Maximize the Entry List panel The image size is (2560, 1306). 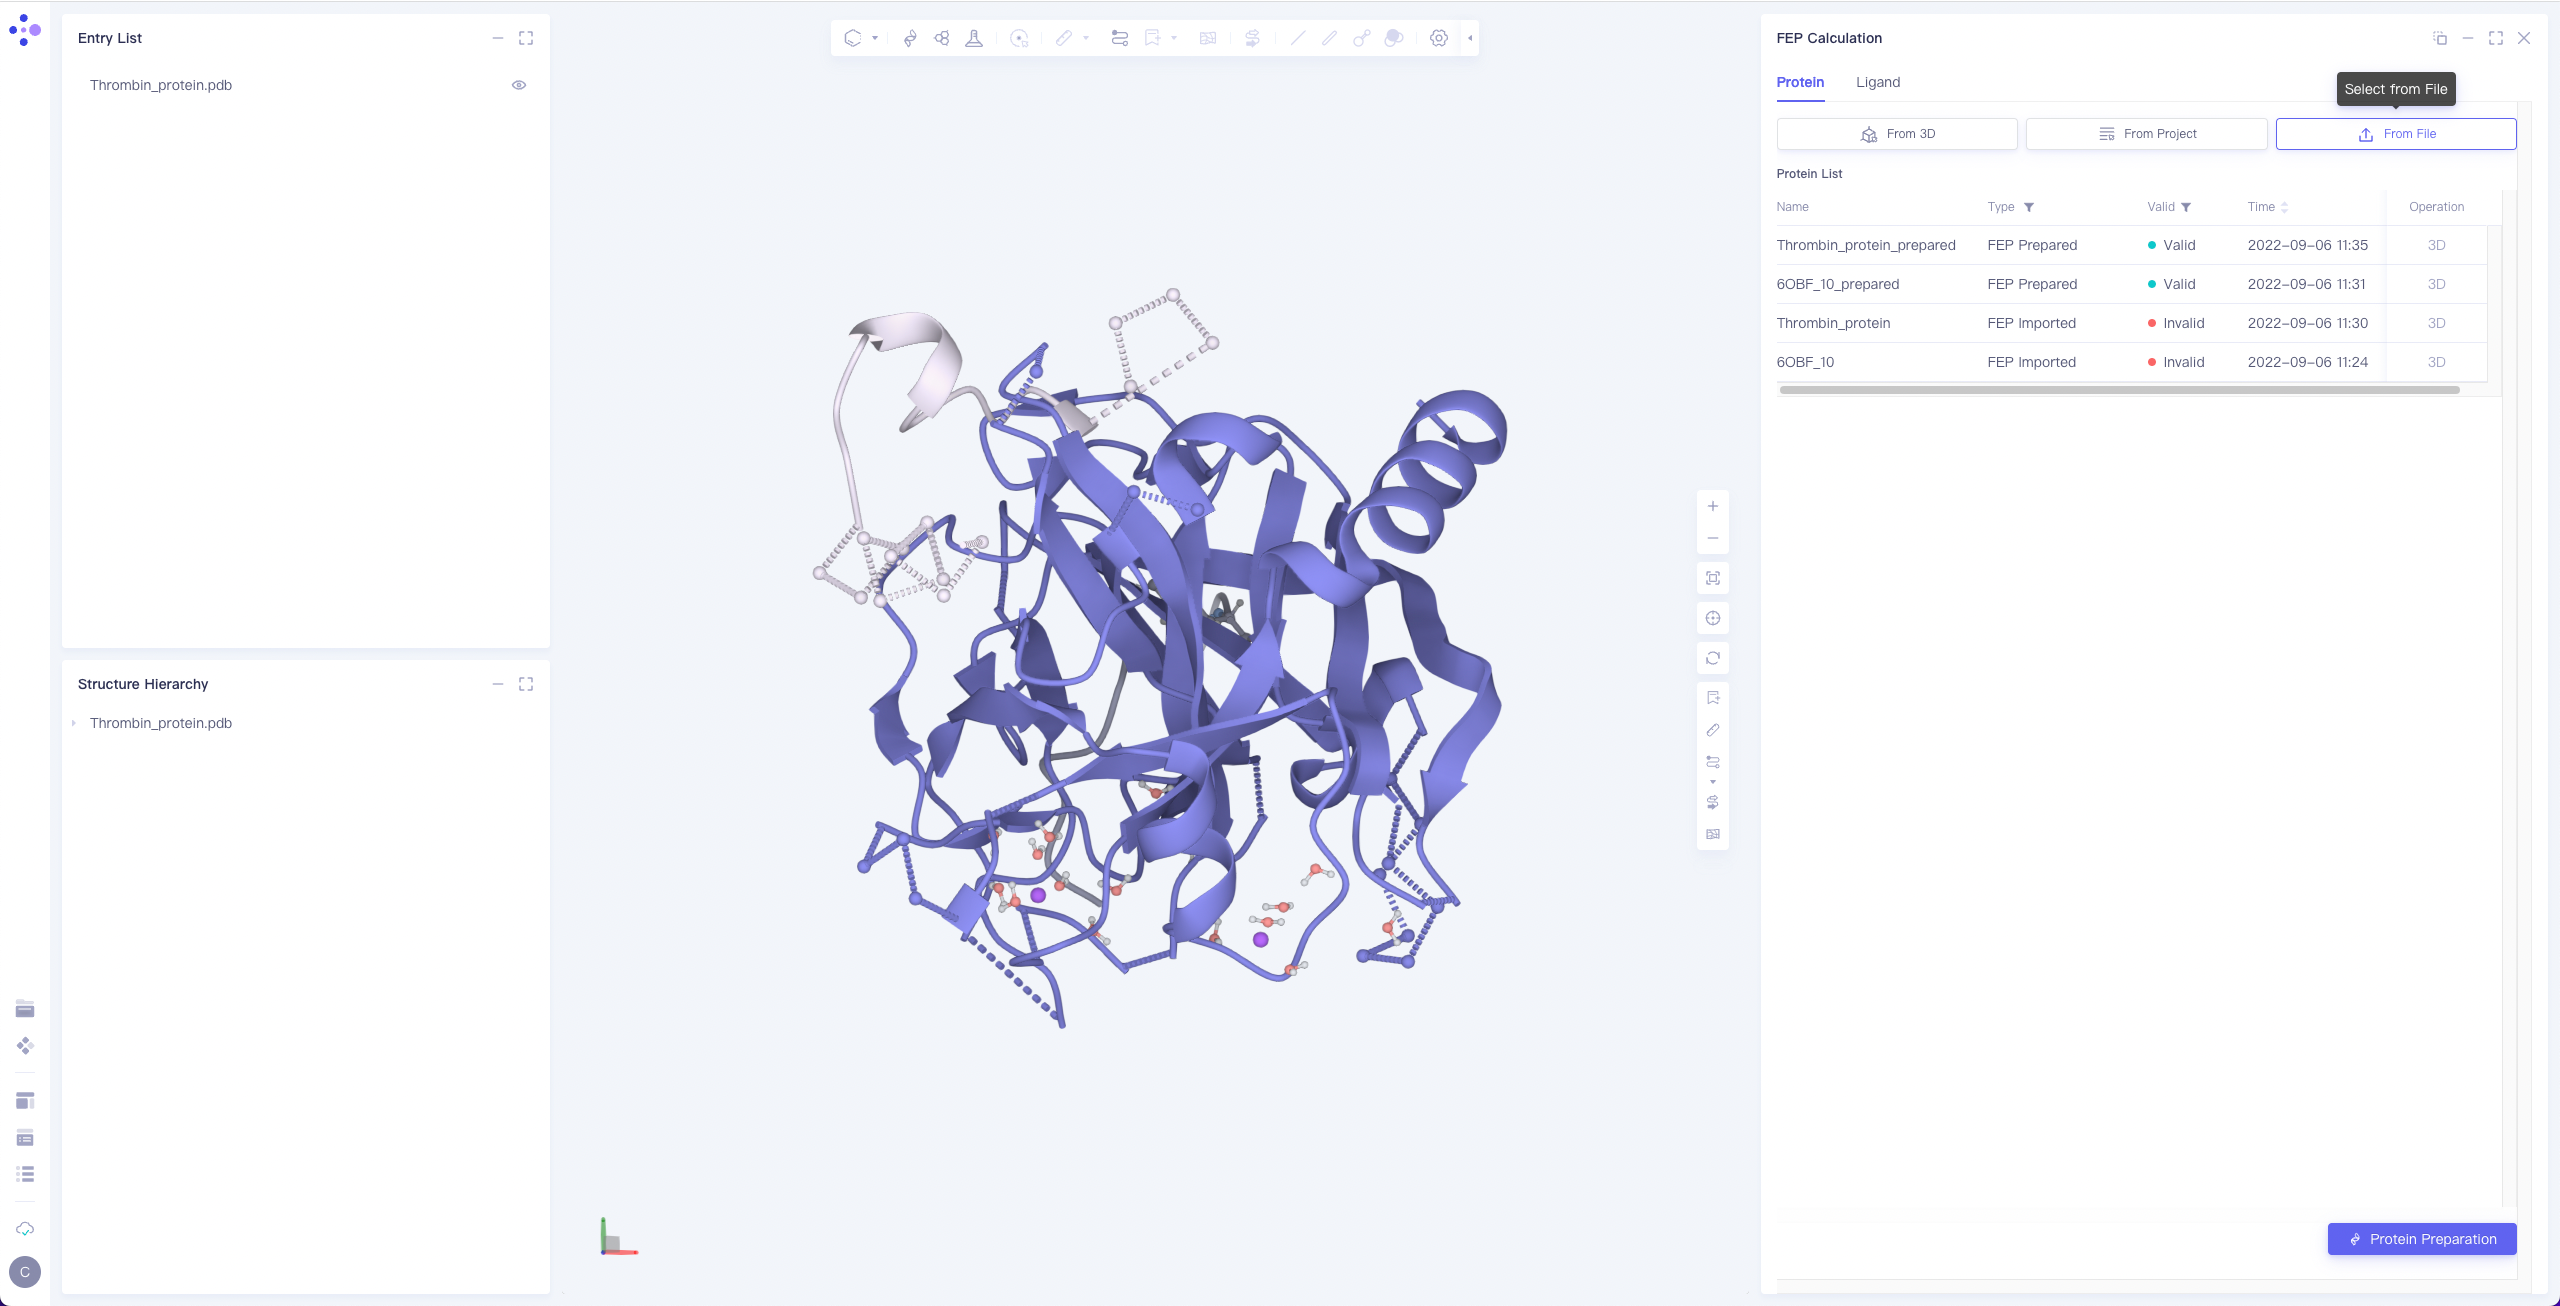tap(526, 38)
